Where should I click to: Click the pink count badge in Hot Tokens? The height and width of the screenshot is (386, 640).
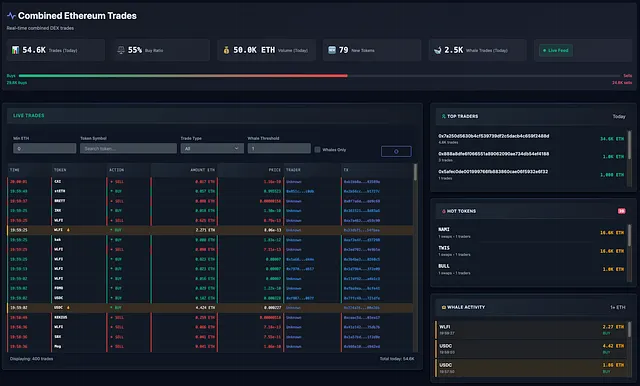coord(621,211)
